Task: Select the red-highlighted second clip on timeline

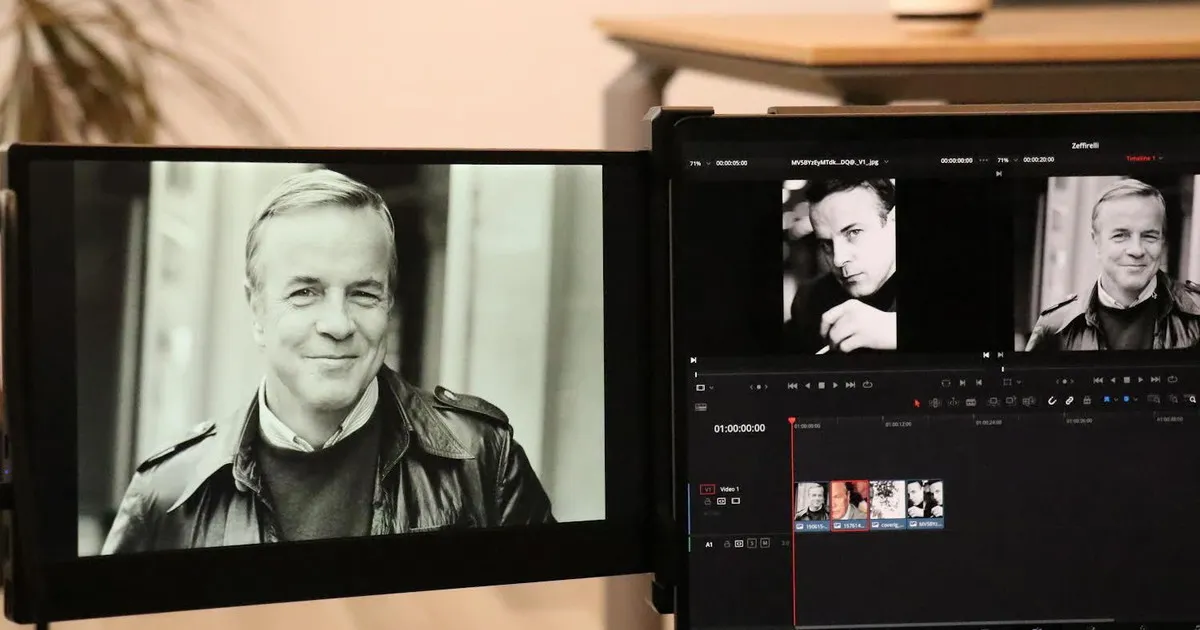Action: pyautogui.click(x=850, y=503)
